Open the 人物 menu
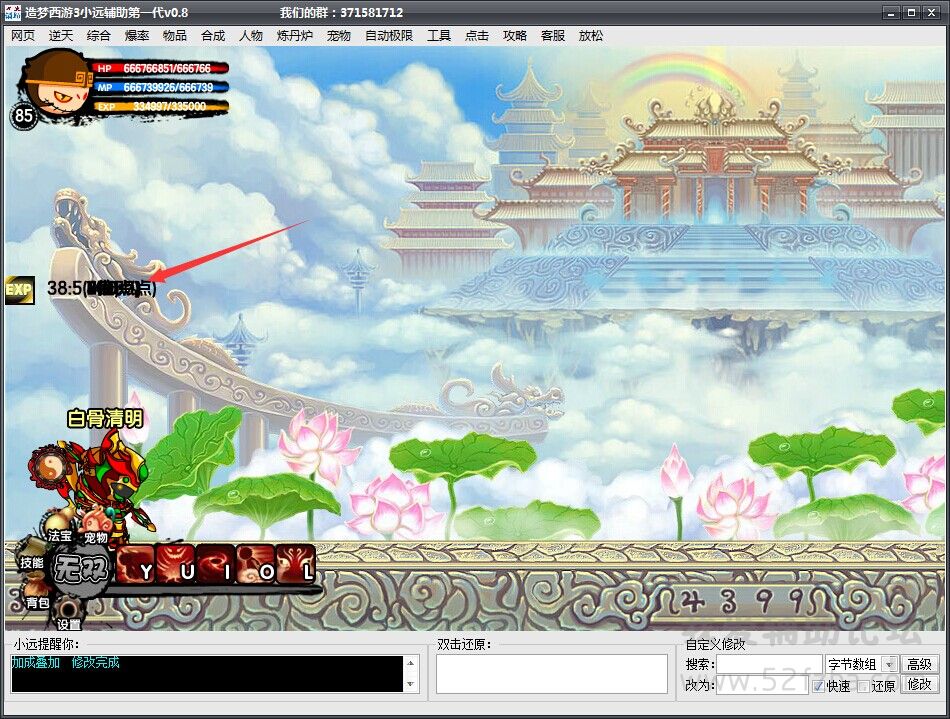The height and width of the screenshot is (719, 950). (x=251, y=36)
